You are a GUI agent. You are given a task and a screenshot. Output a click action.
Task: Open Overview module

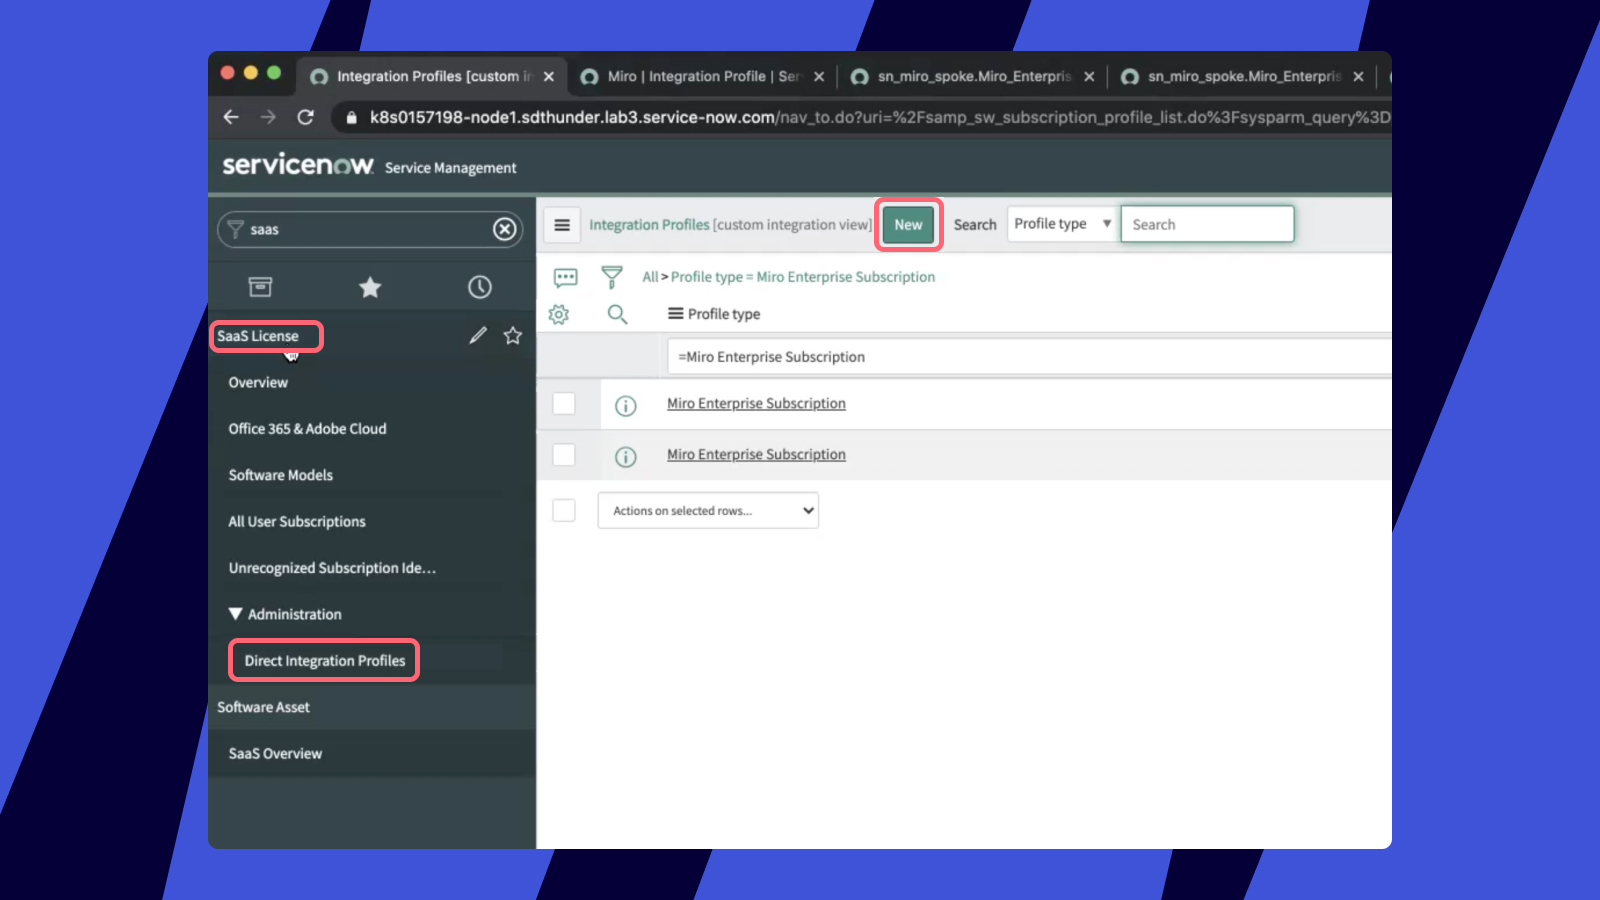(258, 382)
